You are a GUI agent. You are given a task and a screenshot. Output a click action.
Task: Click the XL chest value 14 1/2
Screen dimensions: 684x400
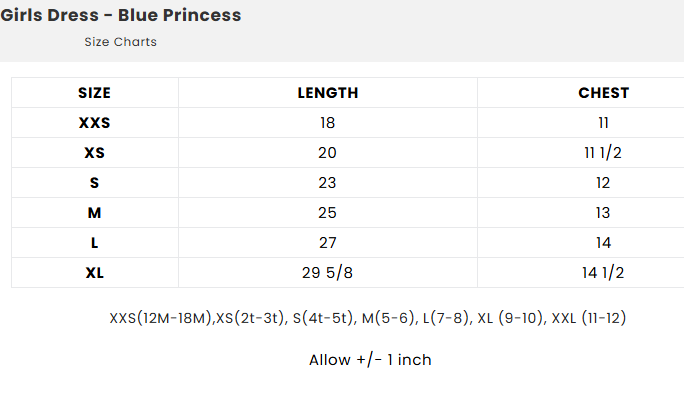pyautogui.click(x=603, y=273)
